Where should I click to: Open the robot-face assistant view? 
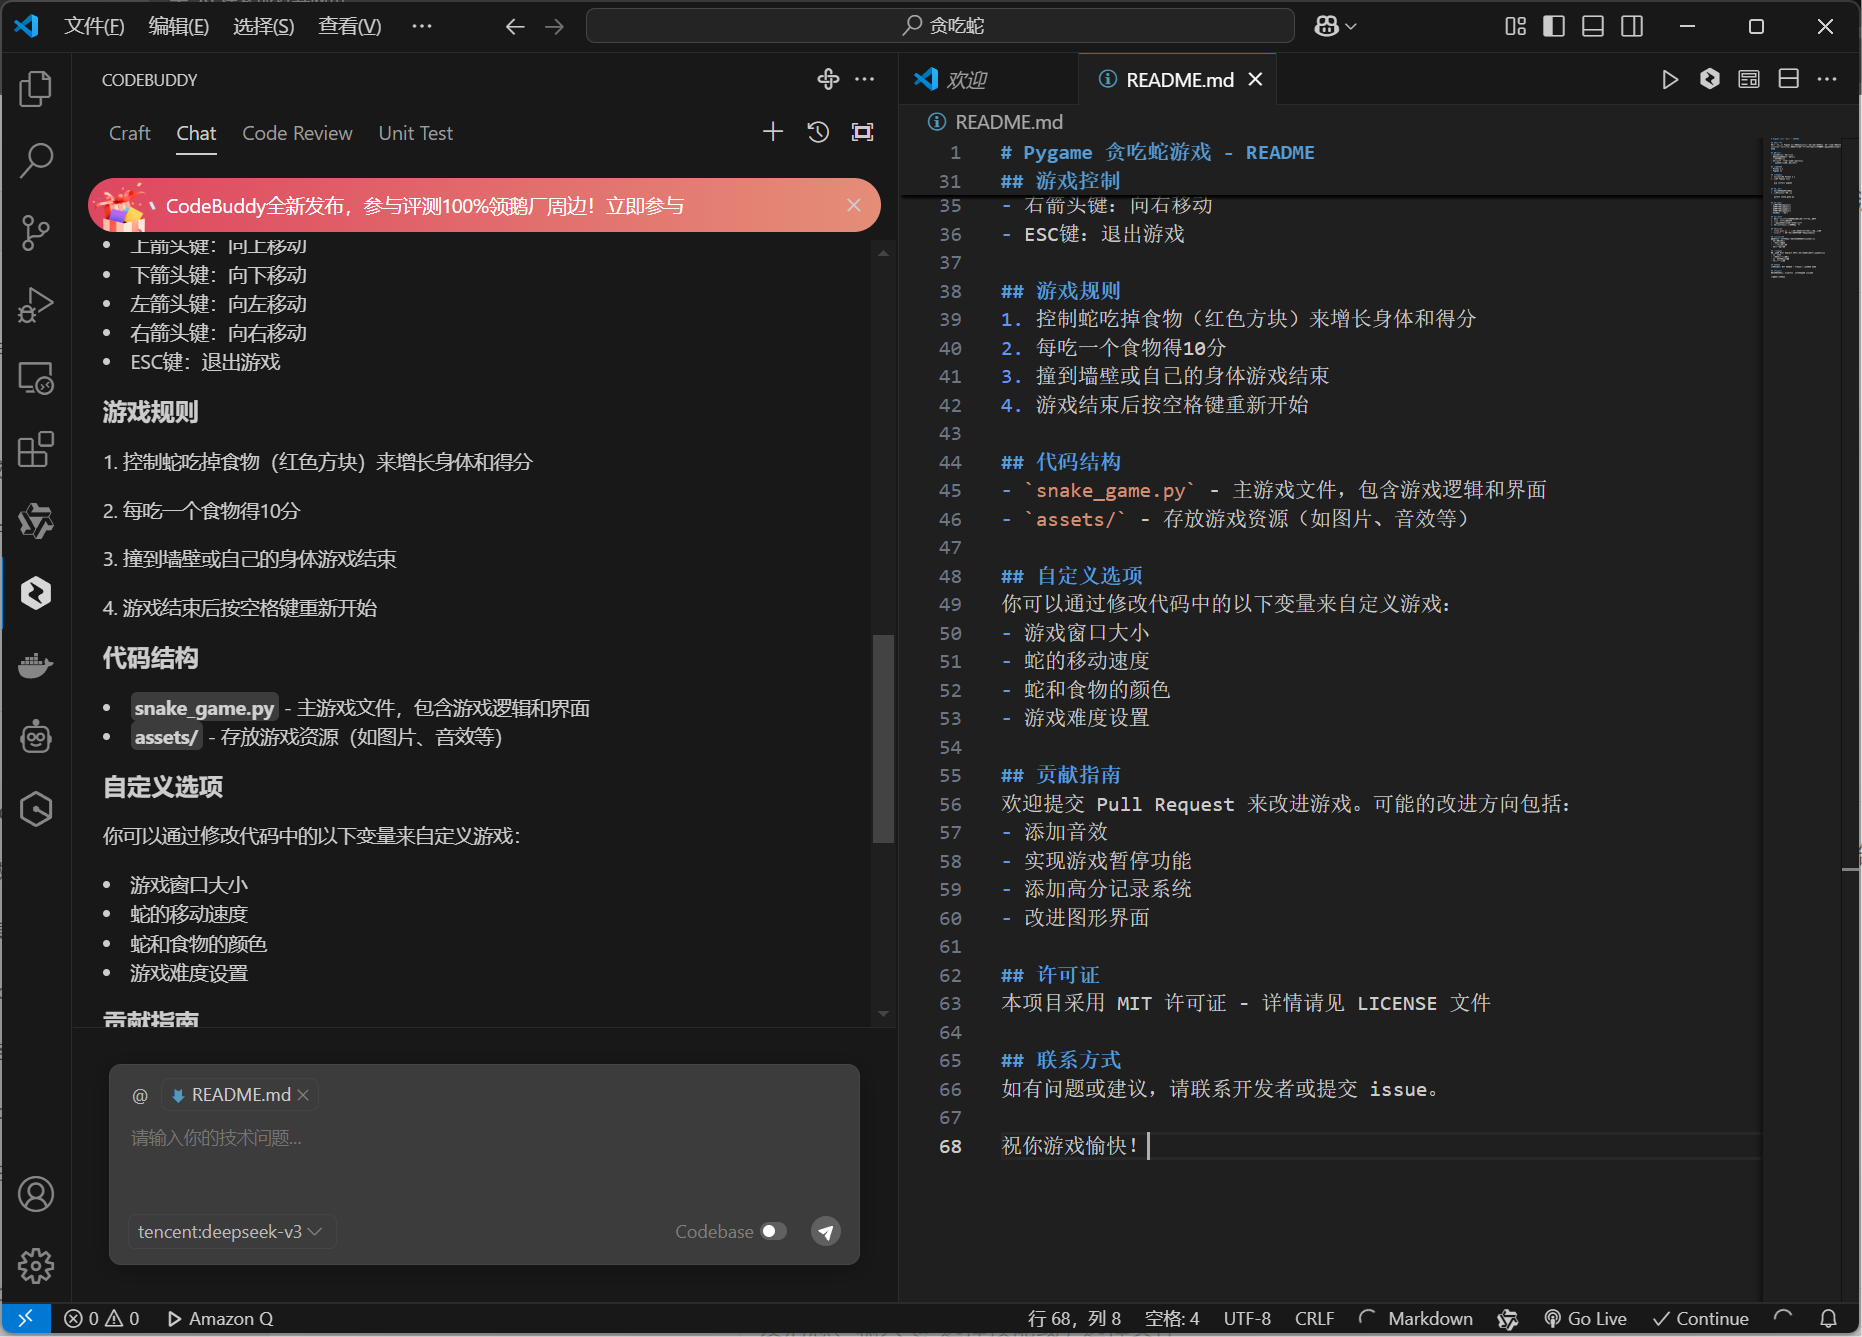coord(36,737)
